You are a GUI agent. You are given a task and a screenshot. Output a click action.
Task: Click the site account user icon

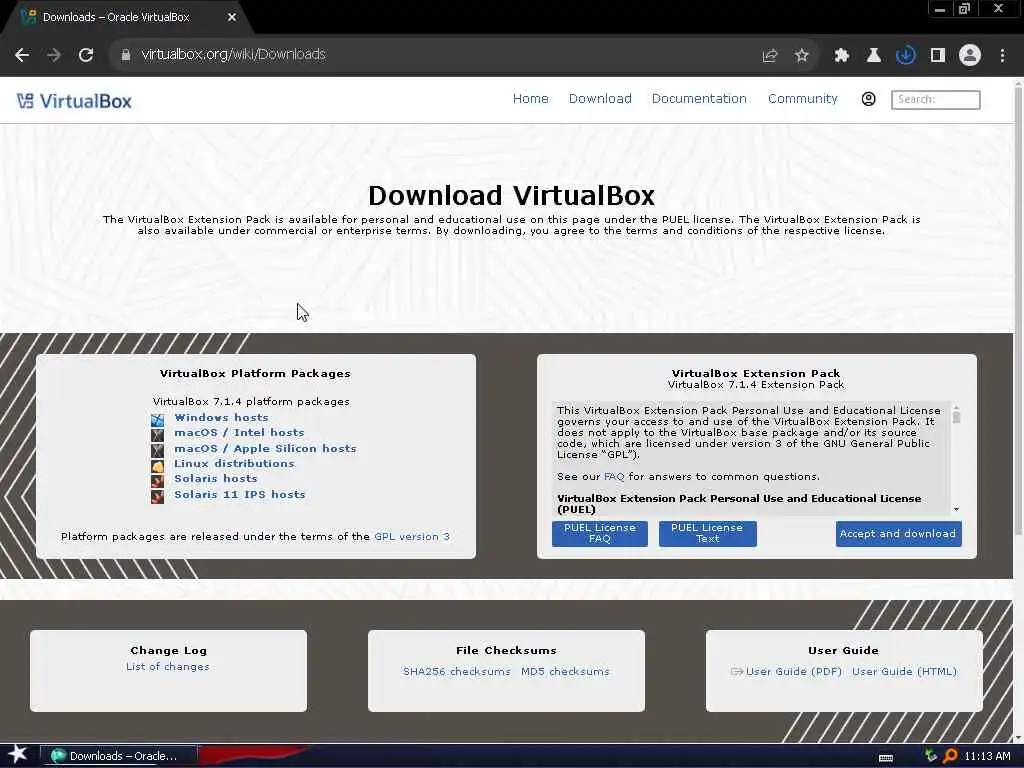pyautogui.click(x=869, y=99)
